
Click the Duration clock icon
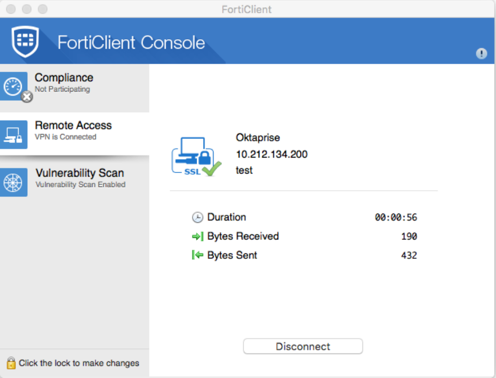197,217
